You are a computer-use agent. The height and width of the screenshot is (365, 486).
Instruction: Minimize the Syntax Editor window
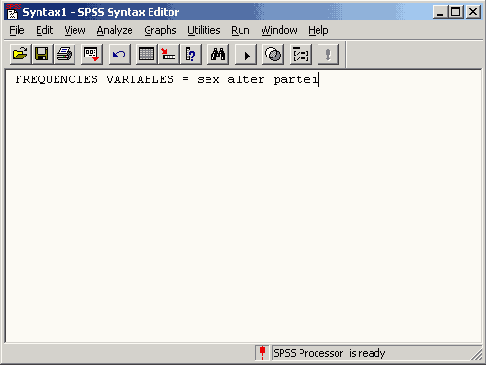(x=440, y=12)
